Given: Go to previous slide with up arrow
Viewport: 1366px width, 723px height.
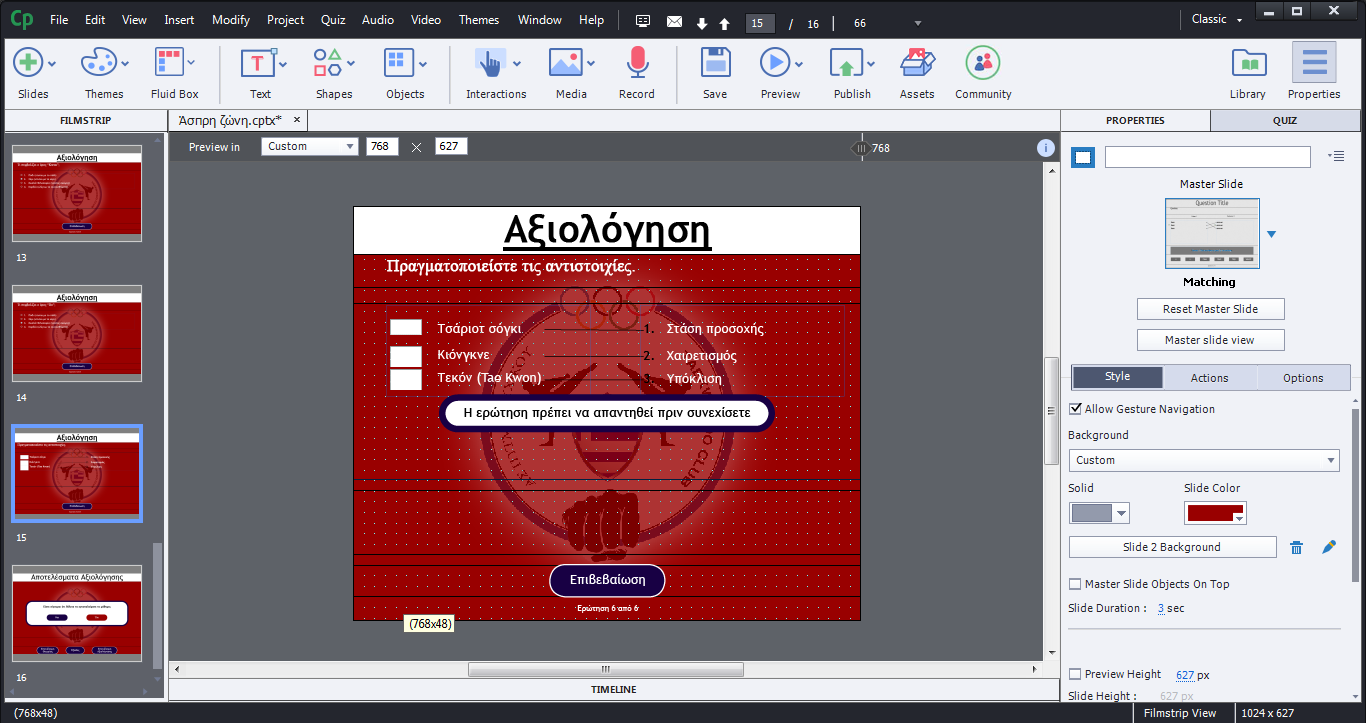Looking at the screenshot, I should click(x=724, y=22).
